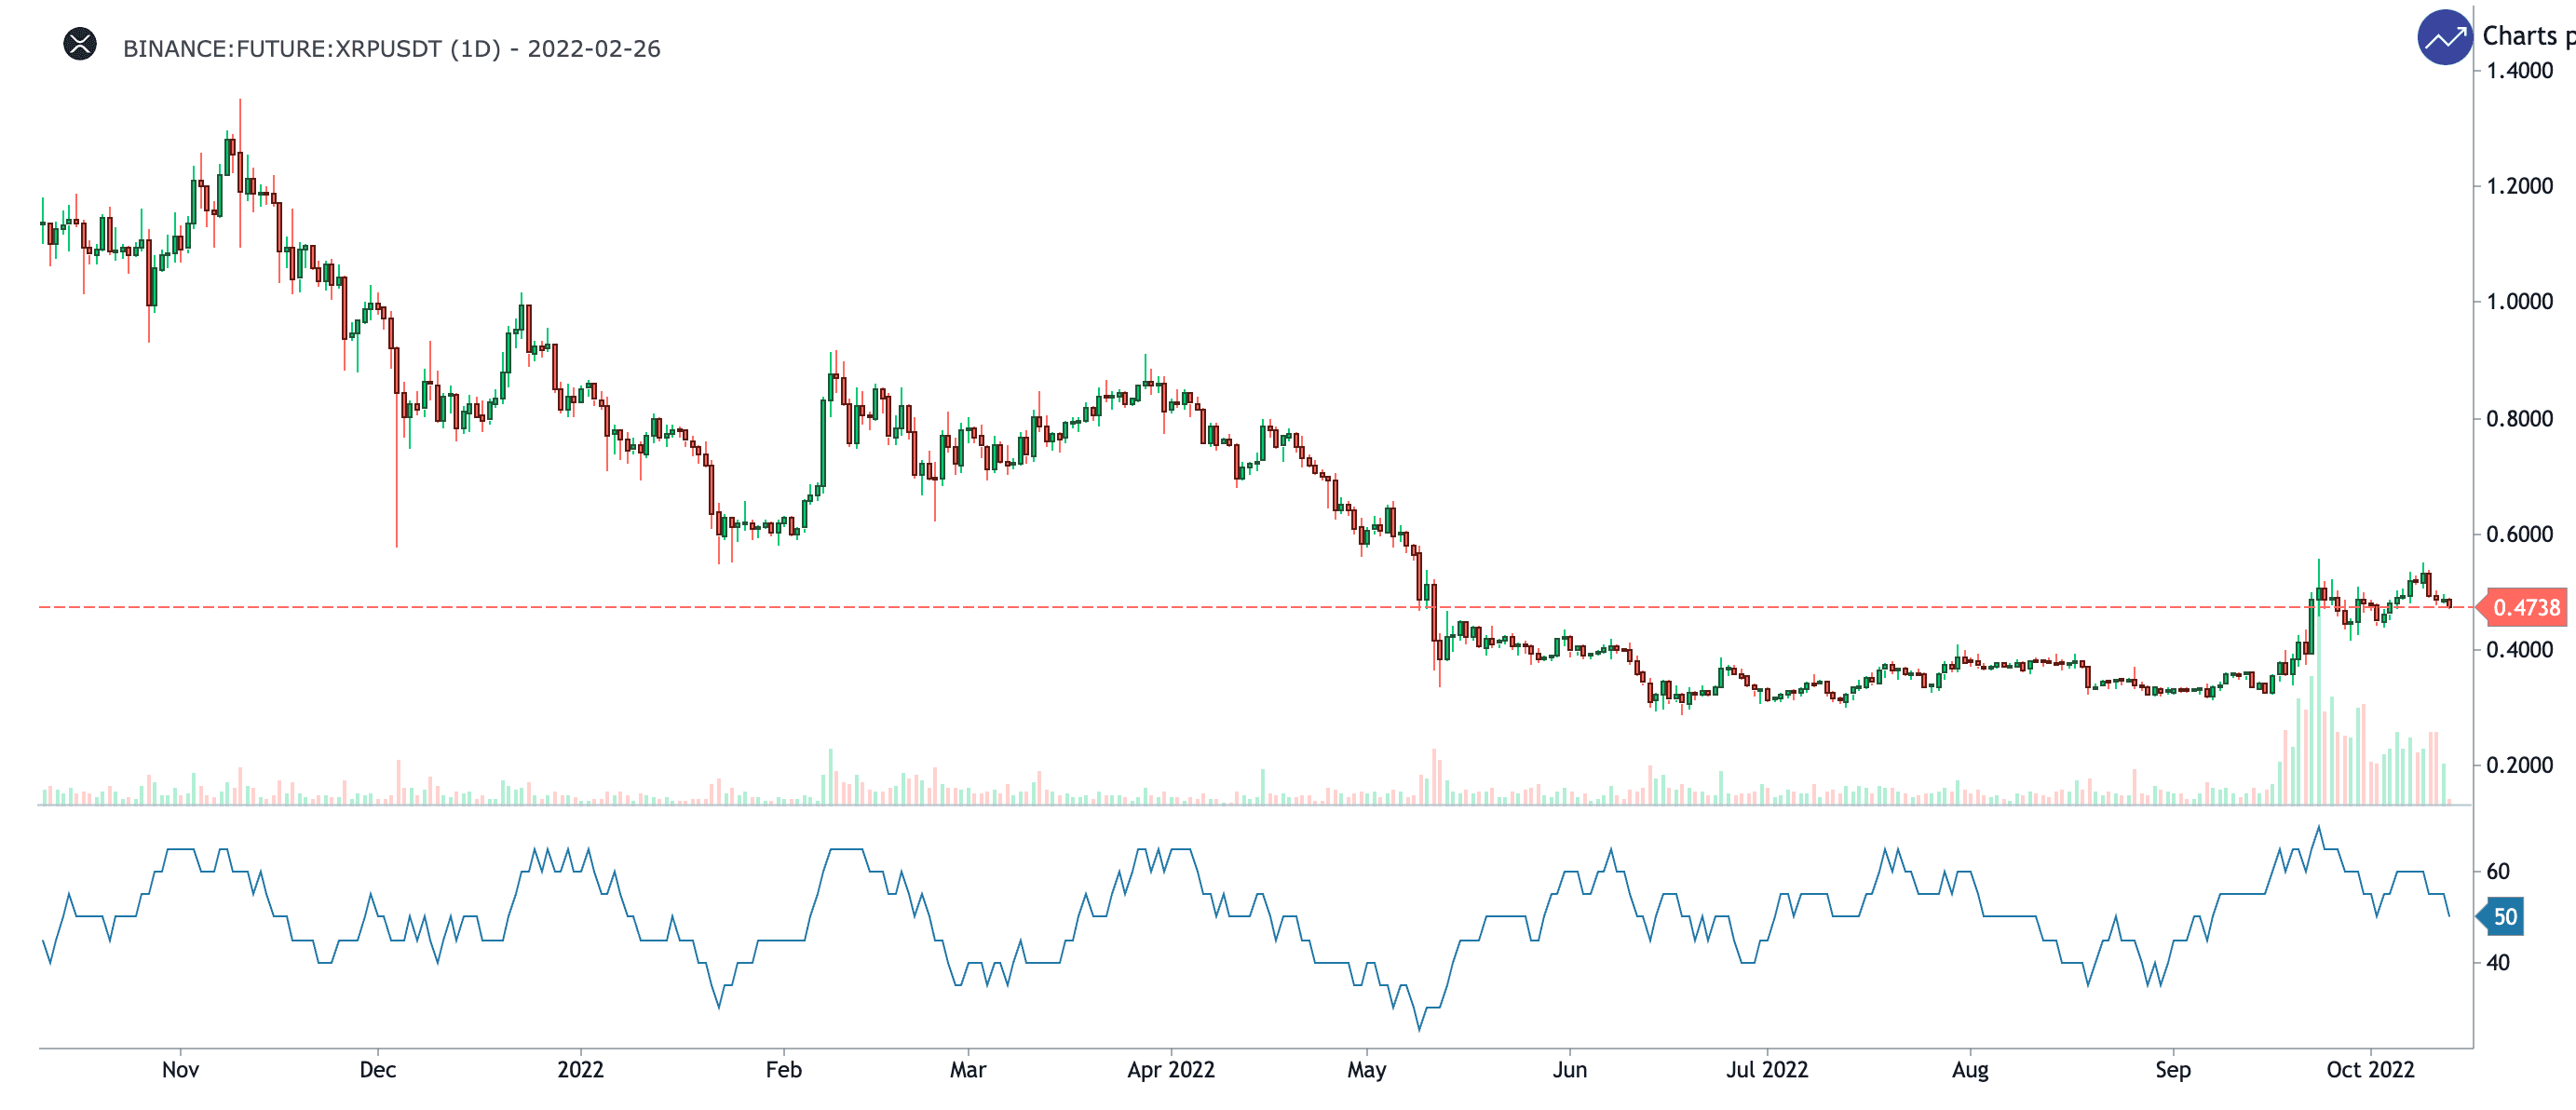The image size is (2576, 1110).
Task: Select the Jul 2022 time axis marker
Action: [1766, 1069]
